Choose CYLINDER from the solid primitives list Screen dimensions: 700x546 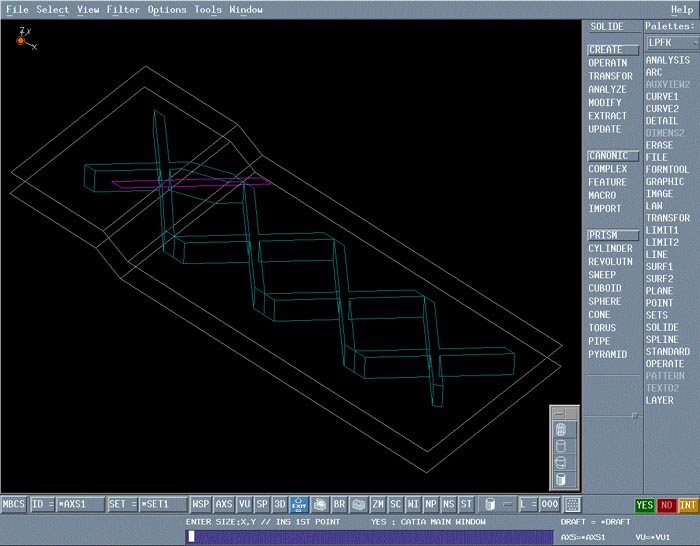tap(610, 249)
